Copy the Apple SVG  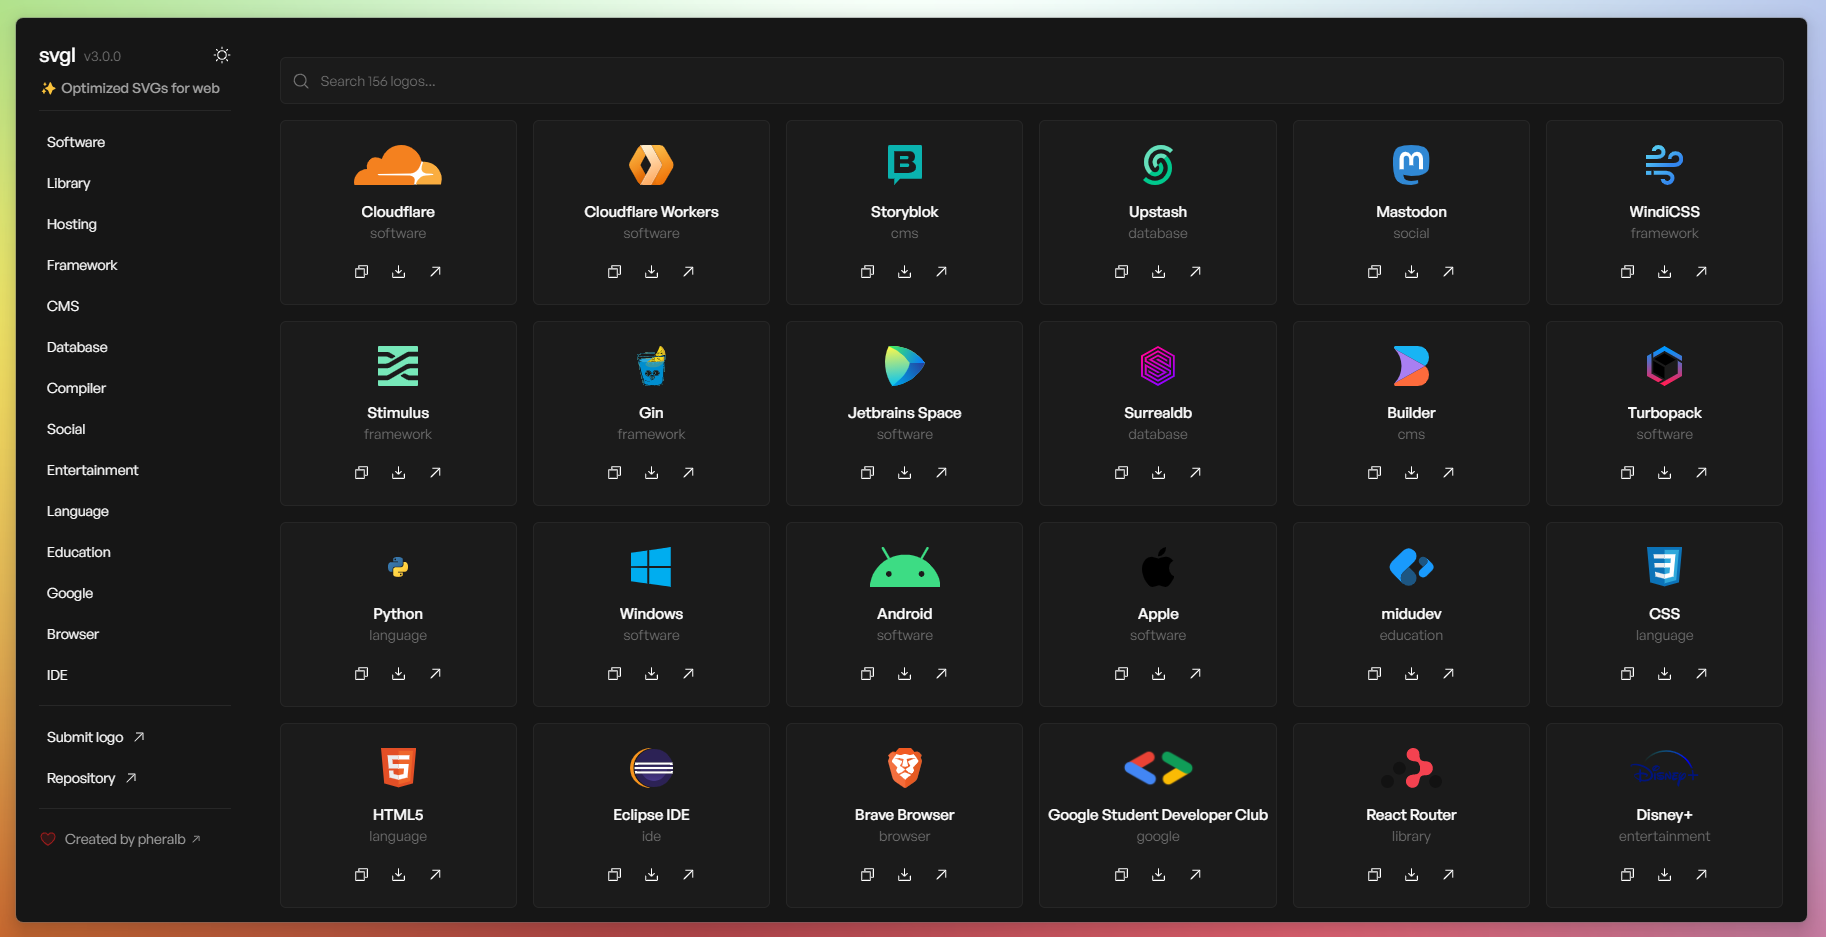(x=1121, y=674)
